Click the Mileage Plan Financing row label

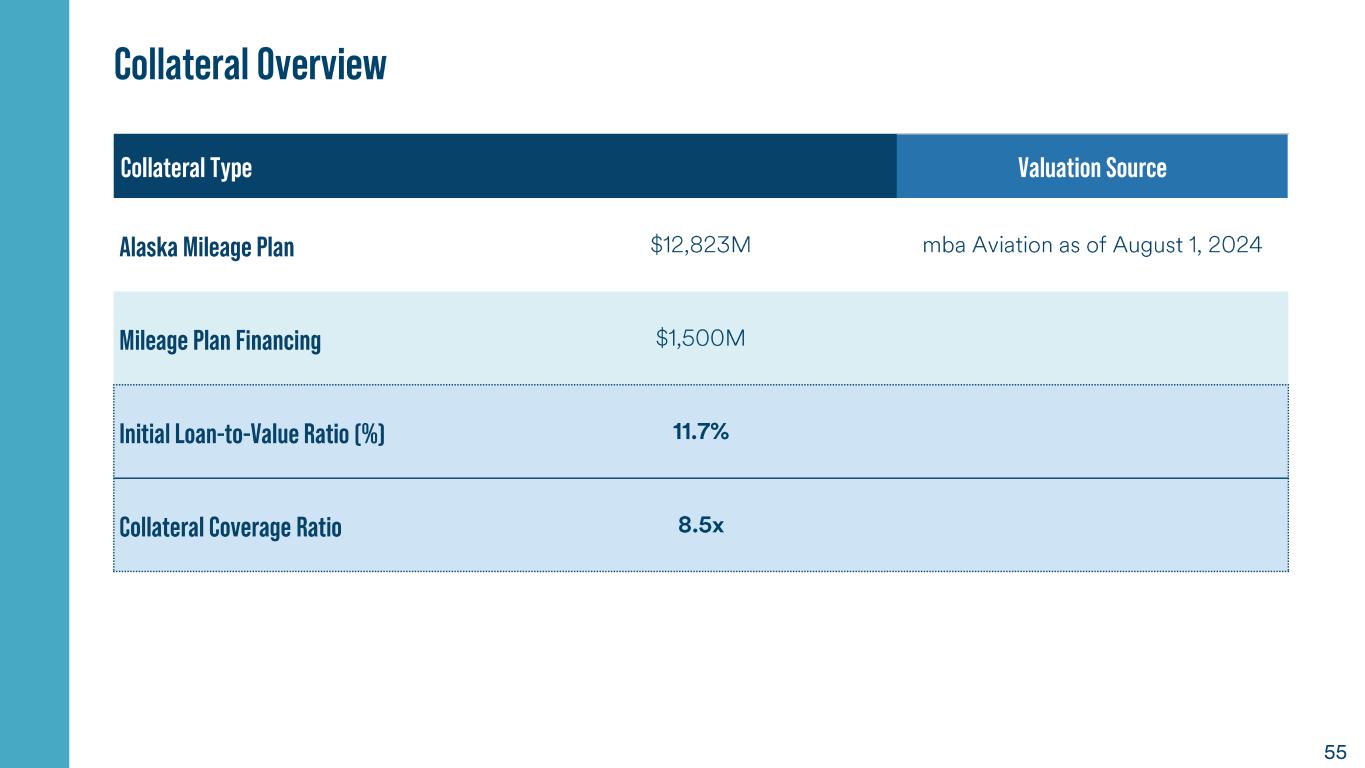(x=220, y=341)
